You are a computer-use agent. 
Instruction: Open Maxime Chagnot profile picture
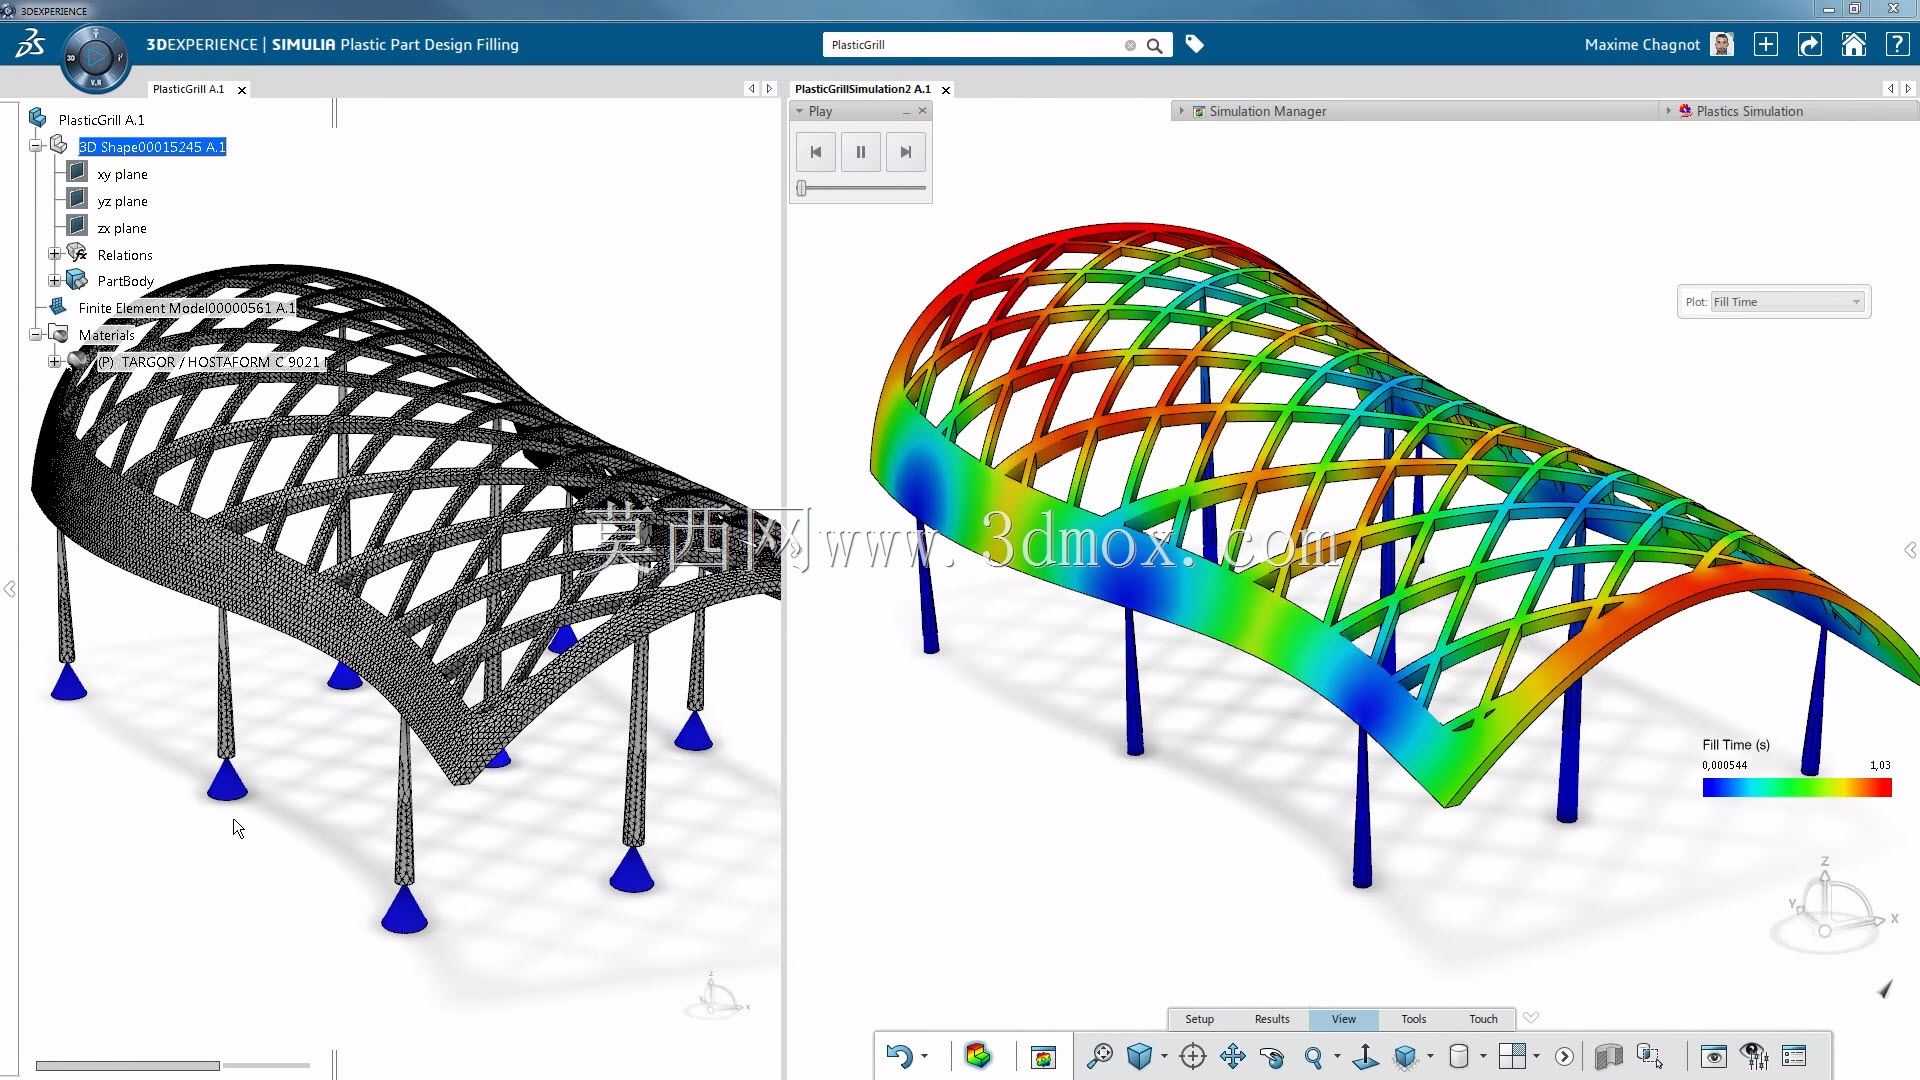pyautogui.click(x=1722, y=44)
